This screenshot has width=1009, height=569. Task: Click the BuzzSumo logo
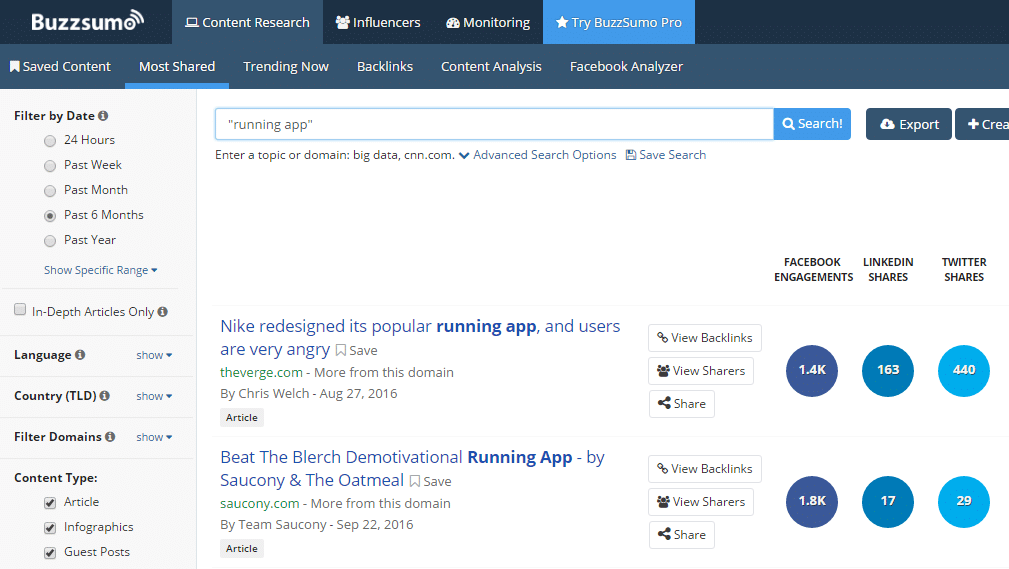coord(88,21)
